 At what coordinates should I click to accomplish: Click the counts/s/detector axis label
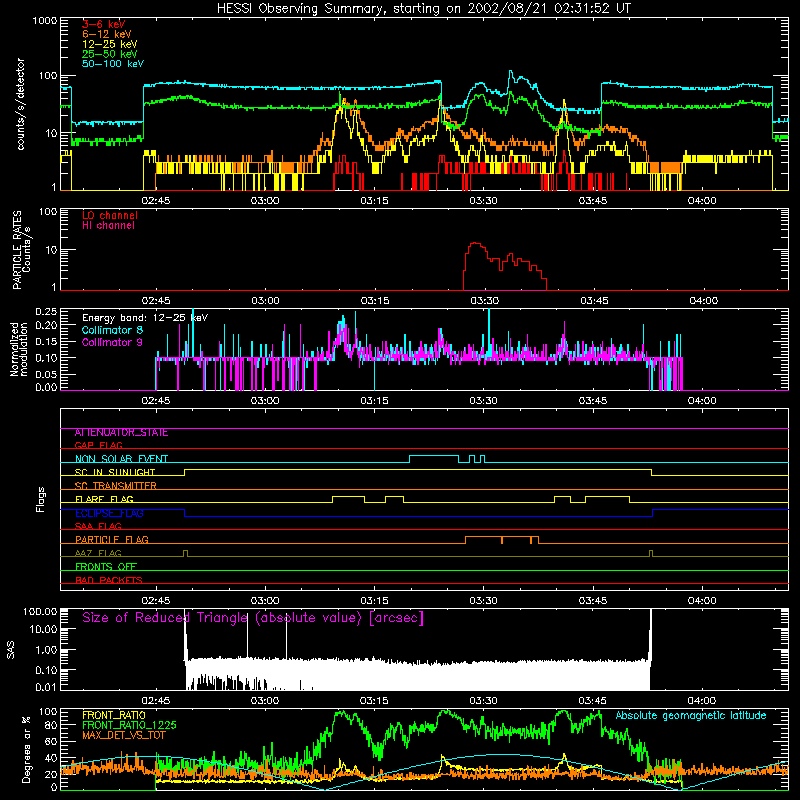[21, 104]
